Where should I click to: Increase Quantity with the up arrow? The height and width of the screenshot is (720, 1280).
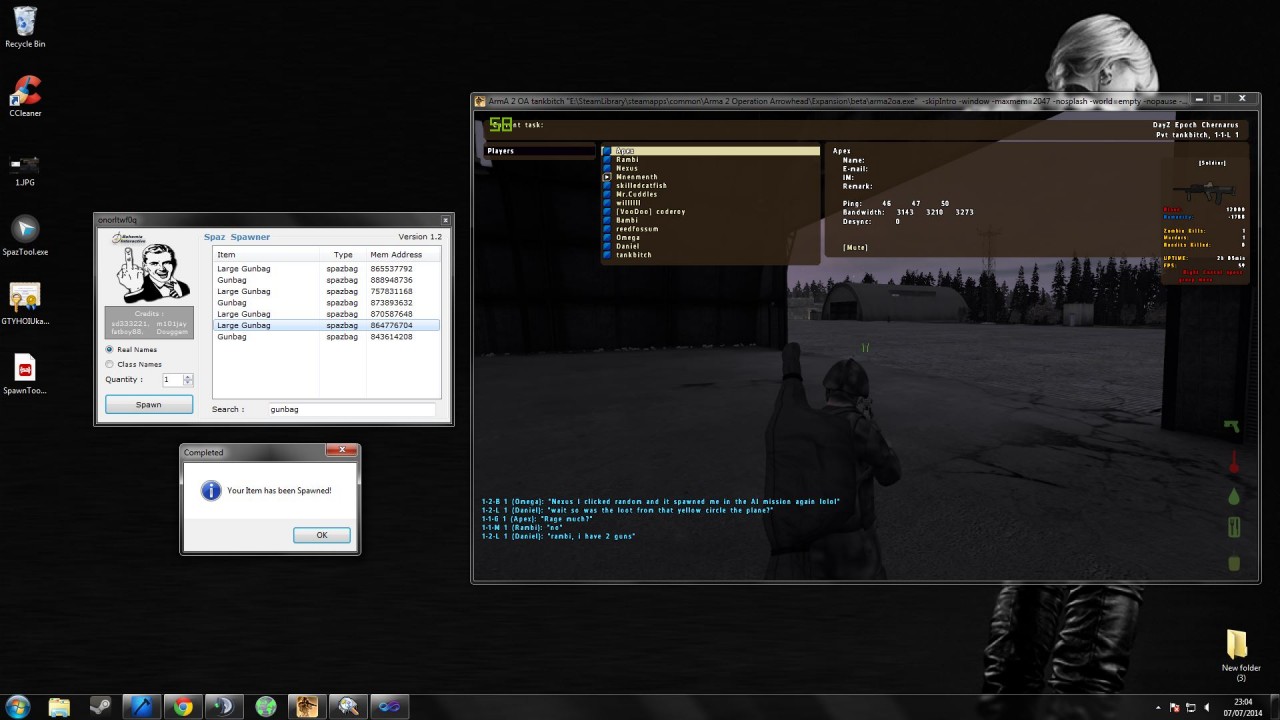(188, 377)
